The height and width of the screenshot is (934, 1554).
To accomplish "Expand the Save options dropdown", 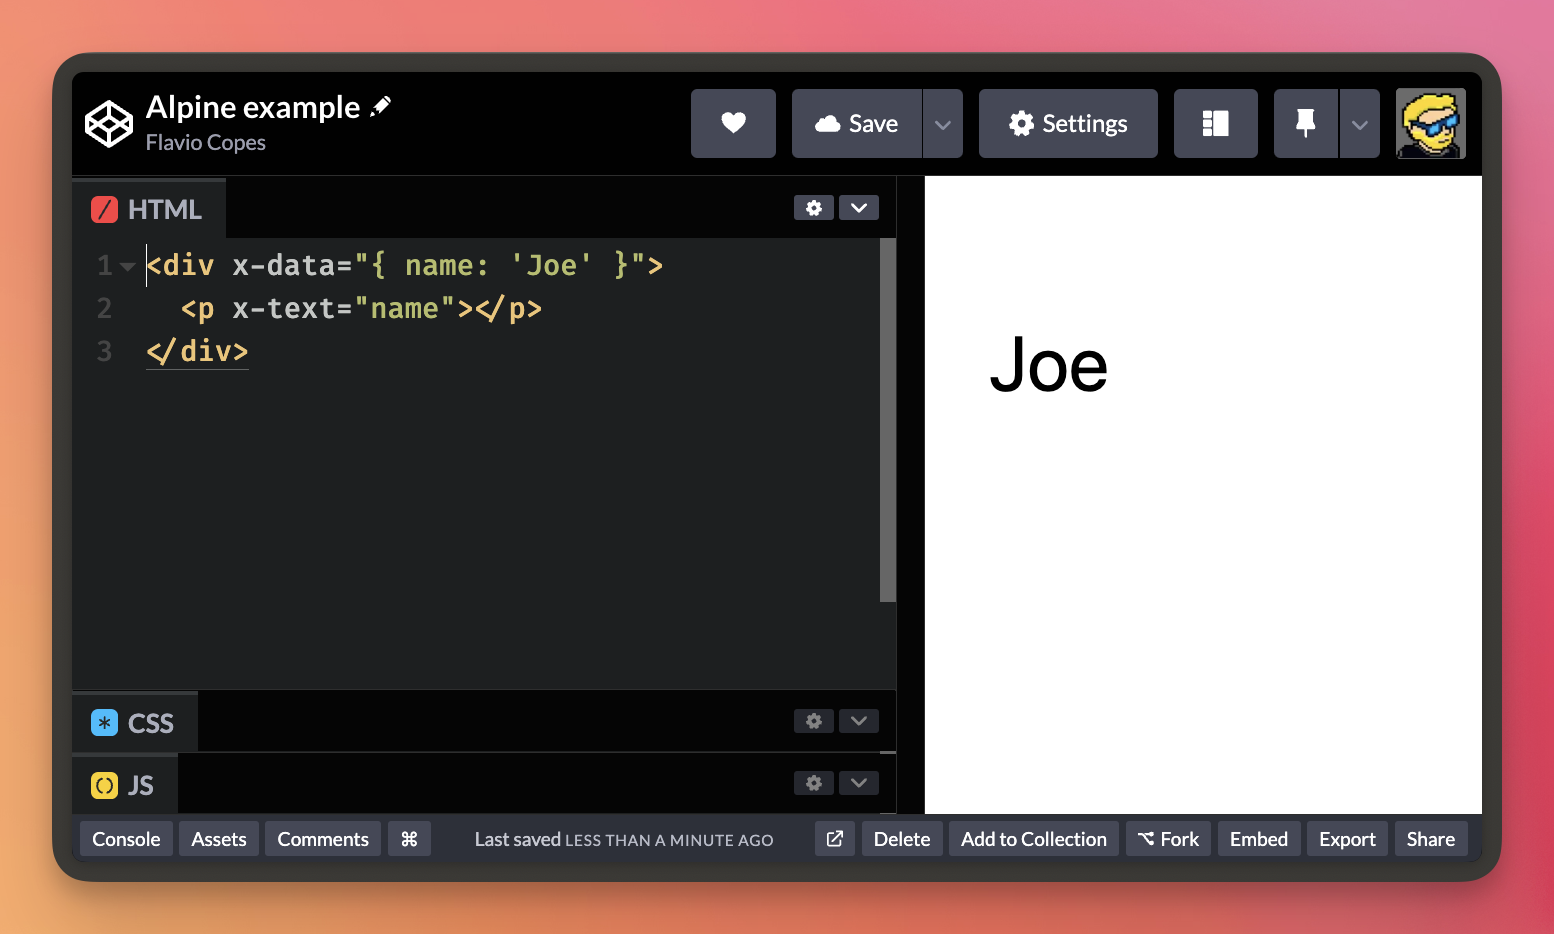I will click(942, 124).
